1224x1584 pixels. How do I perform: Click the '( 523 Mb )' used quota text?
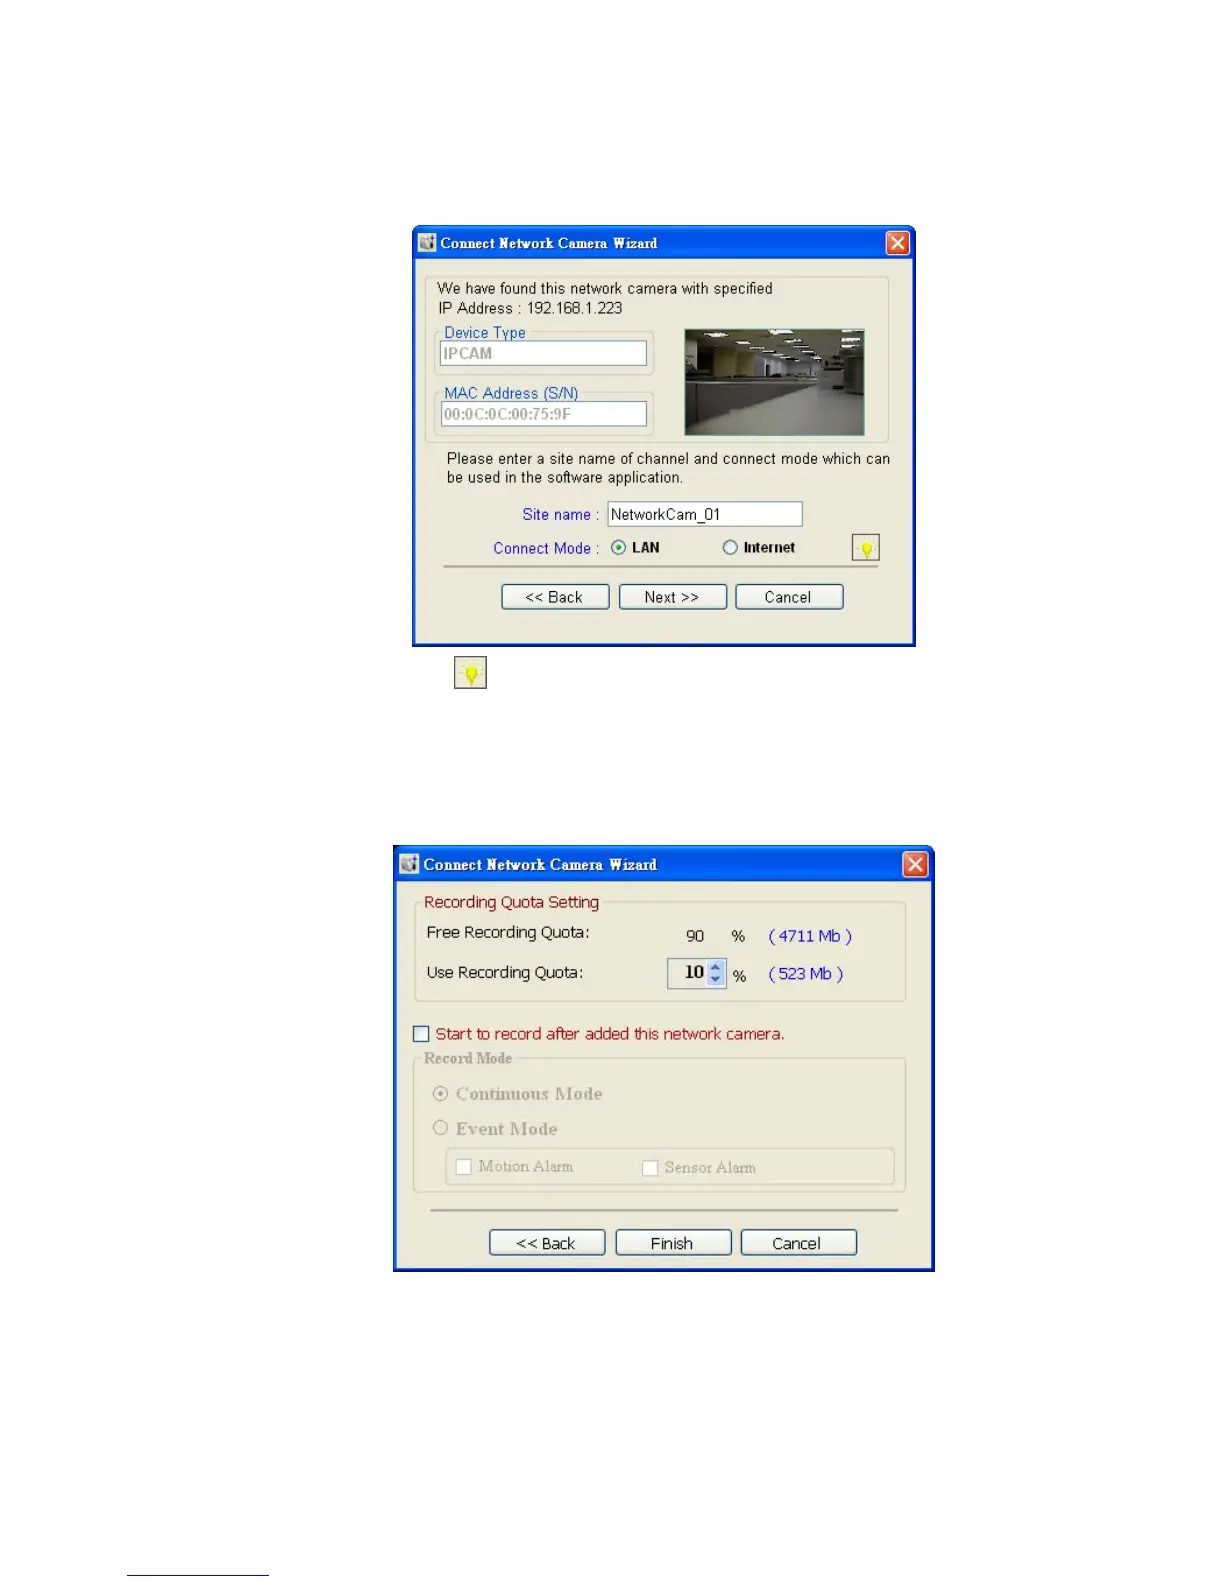coord(806,974)
